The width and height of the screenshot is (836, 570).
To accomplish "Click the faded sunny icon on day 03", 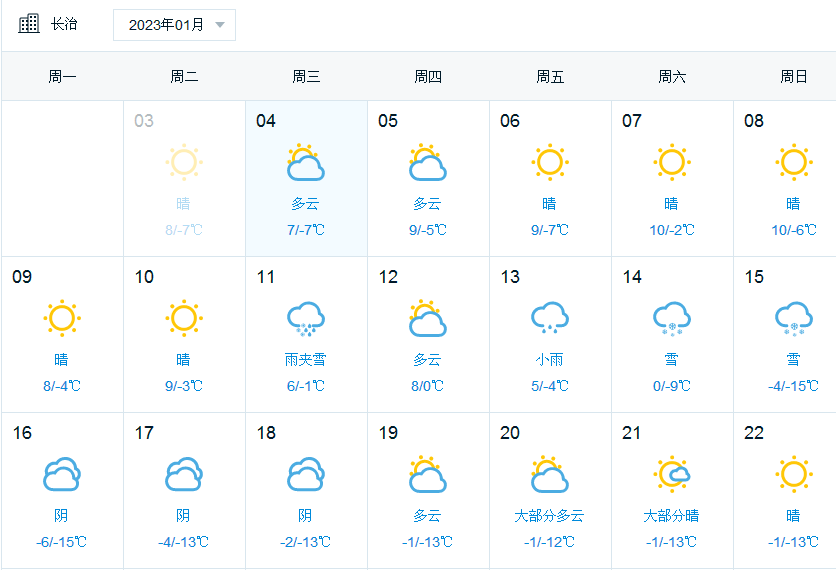I will point(184,162).
